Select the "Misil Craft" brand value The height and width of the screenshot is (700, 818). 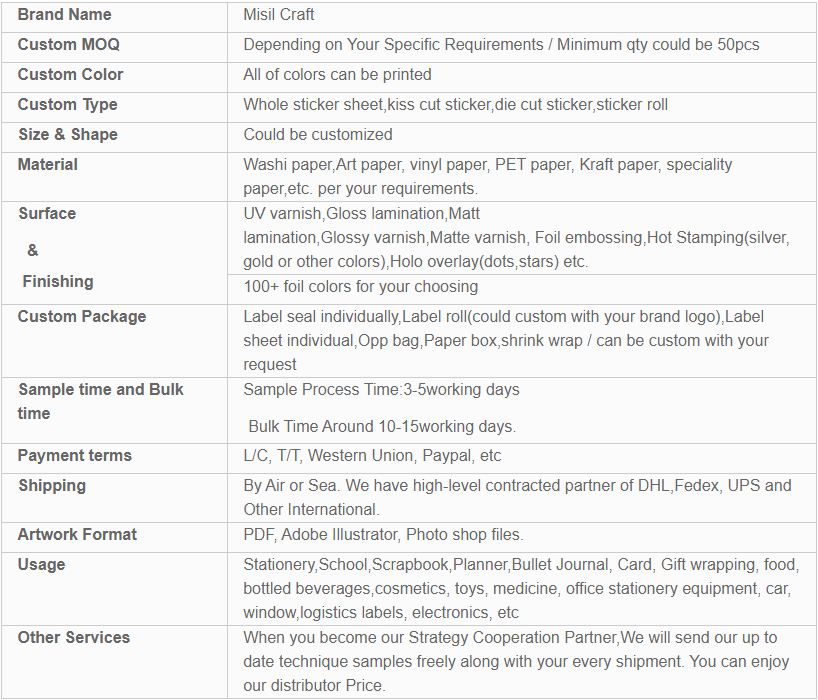279,15
